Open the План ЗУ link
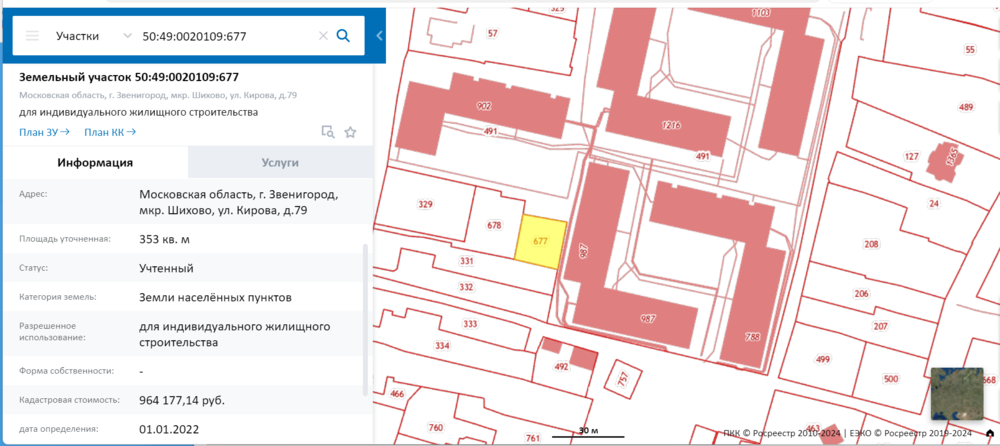The width and height of the screenshot is (1000, 446). [x=45, y=132]
